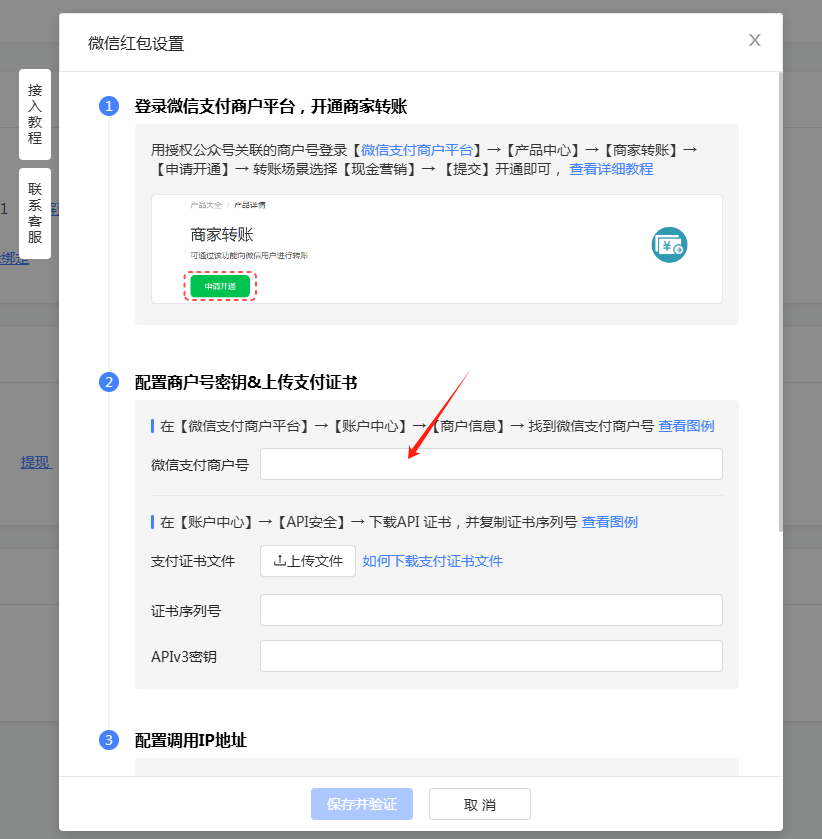This screenshot has height=839, width=822.
Task: Focus the APIv3密钥 input field
Action: click(x=491, y=656)
